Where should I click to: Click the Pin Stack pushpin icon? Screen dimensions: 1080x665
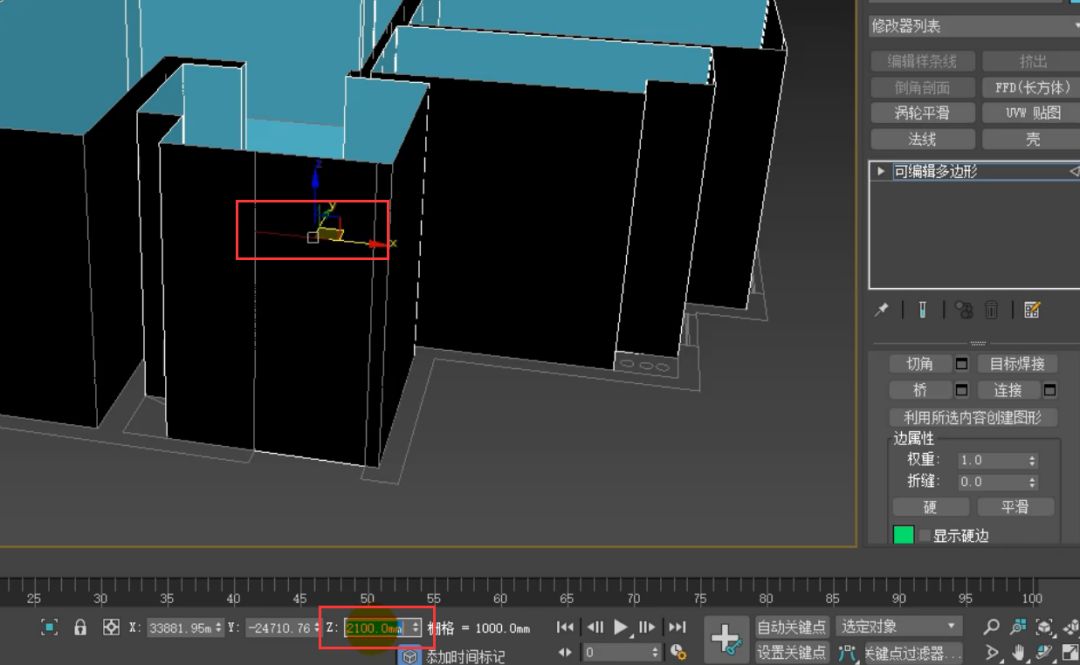click(x=882, y=310)
